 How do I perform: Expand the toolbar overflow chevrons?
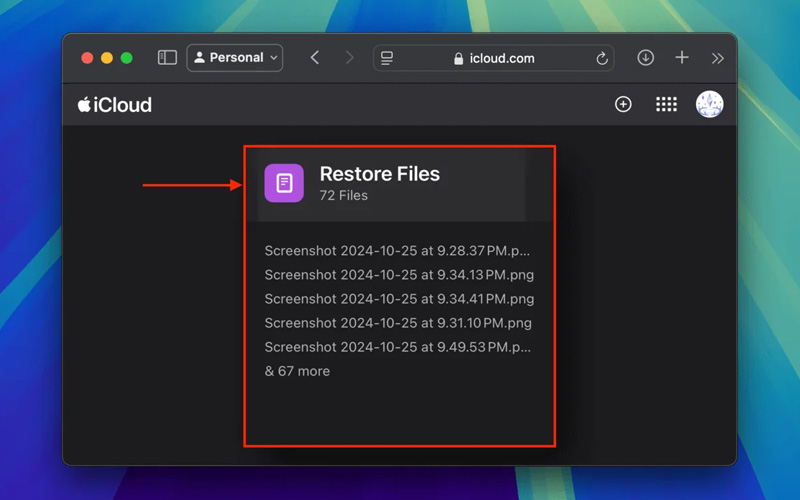point(717,59)
